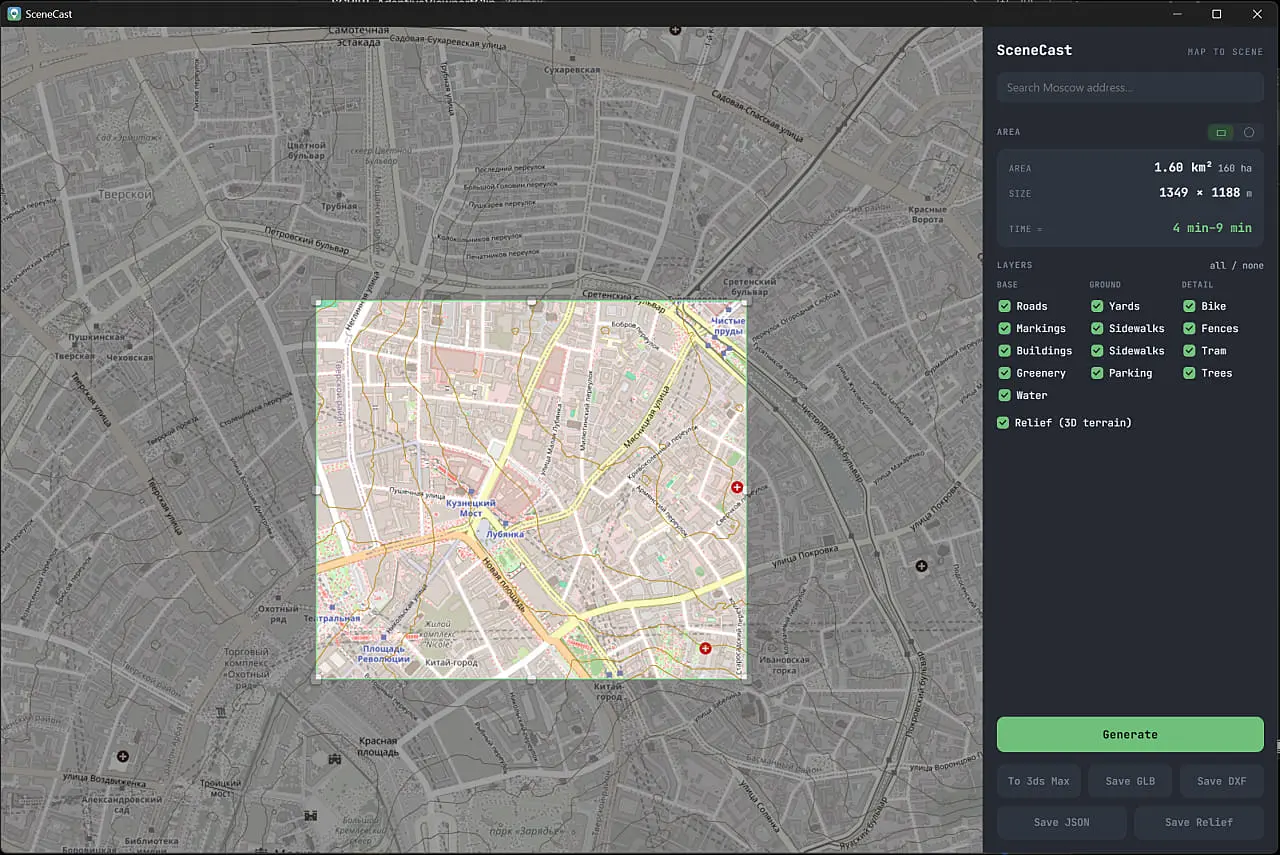Click the To 3ds Max button
This screenshot has height=855, width=1280.
(x=1039, y=781)
